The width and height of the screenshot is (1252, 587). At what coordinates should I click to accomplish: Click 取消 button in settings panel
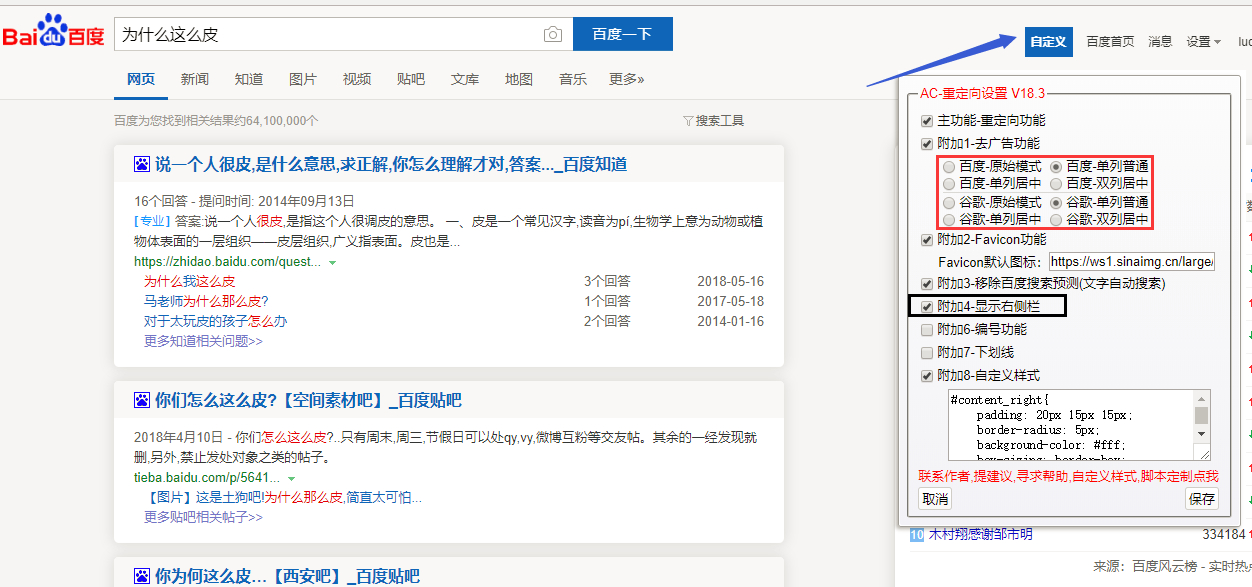[935, 499]
